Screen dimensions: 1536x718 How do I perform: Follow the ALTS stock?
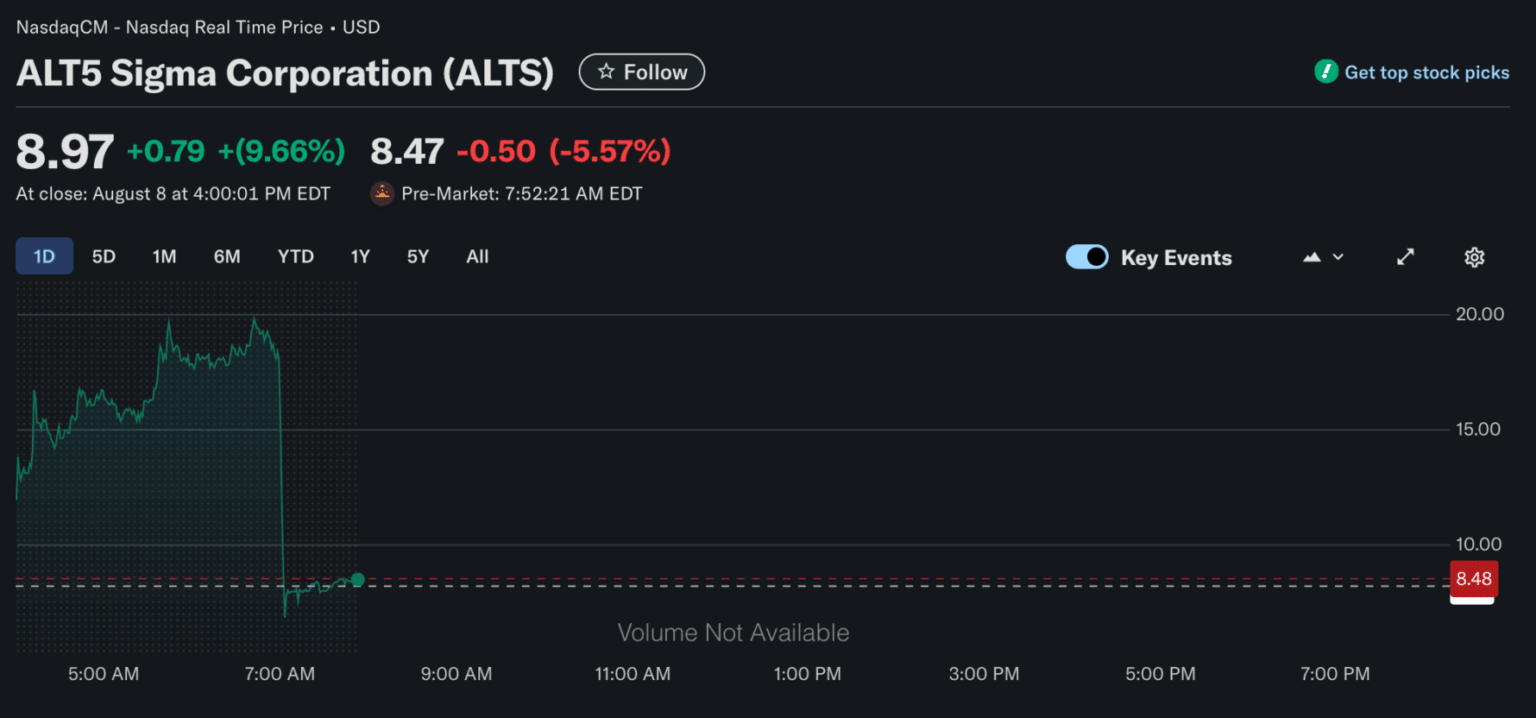(x=642, y=71)
